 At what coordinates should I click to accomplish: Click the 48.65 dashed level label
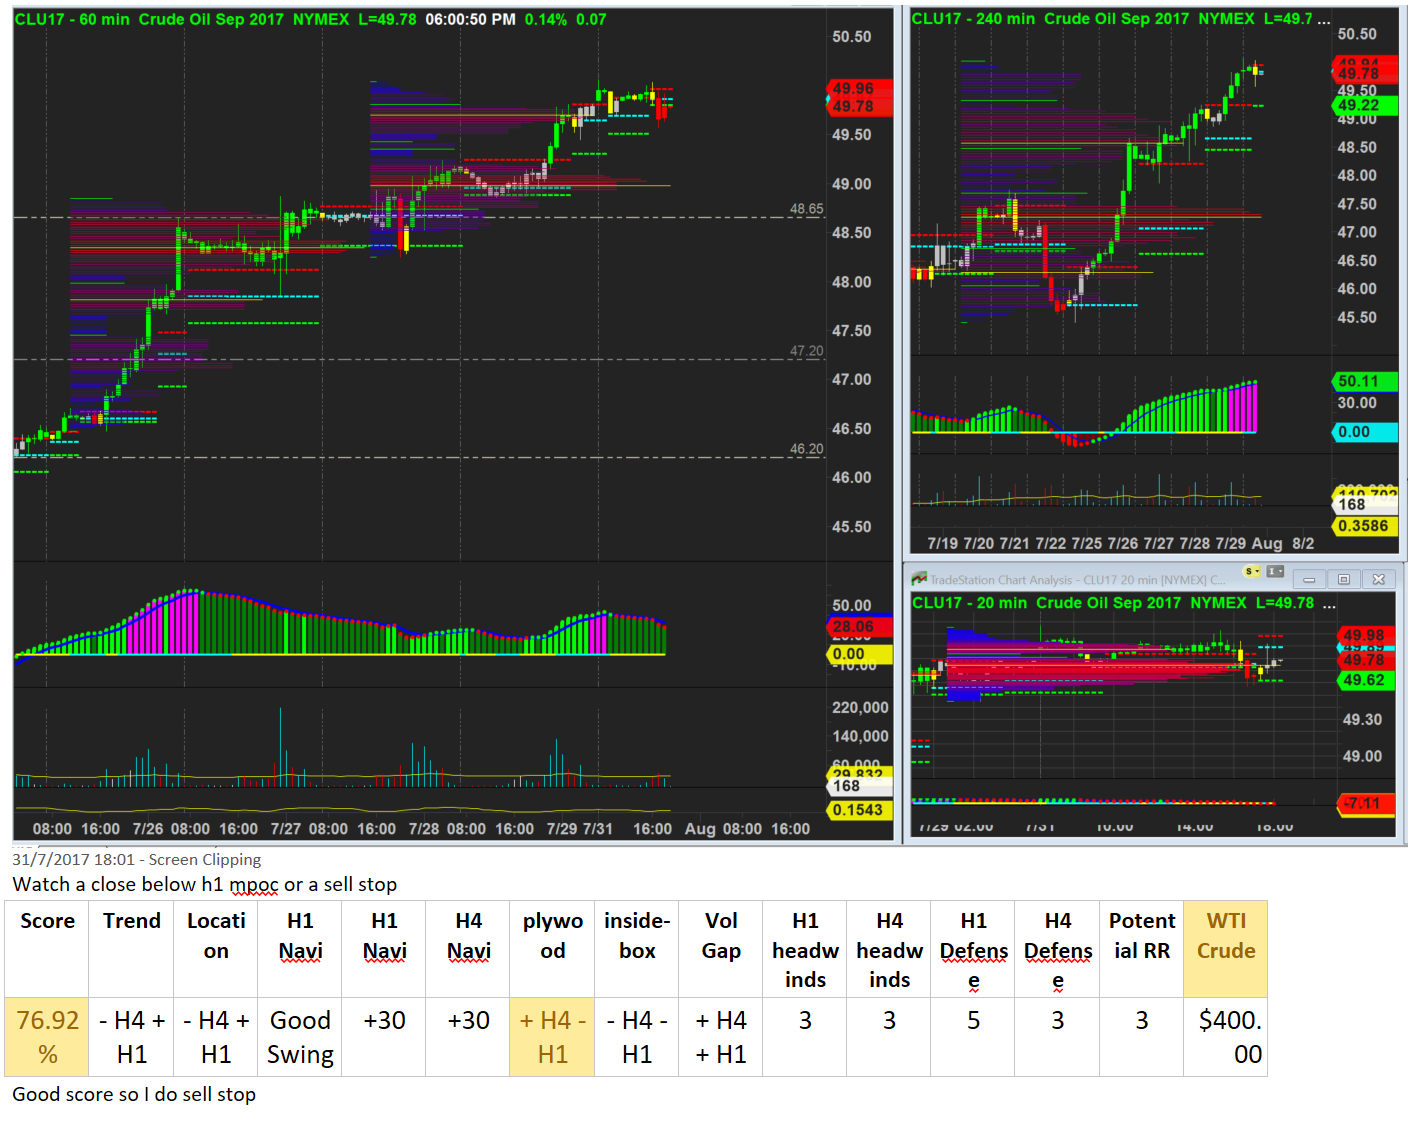coord(806,209)
